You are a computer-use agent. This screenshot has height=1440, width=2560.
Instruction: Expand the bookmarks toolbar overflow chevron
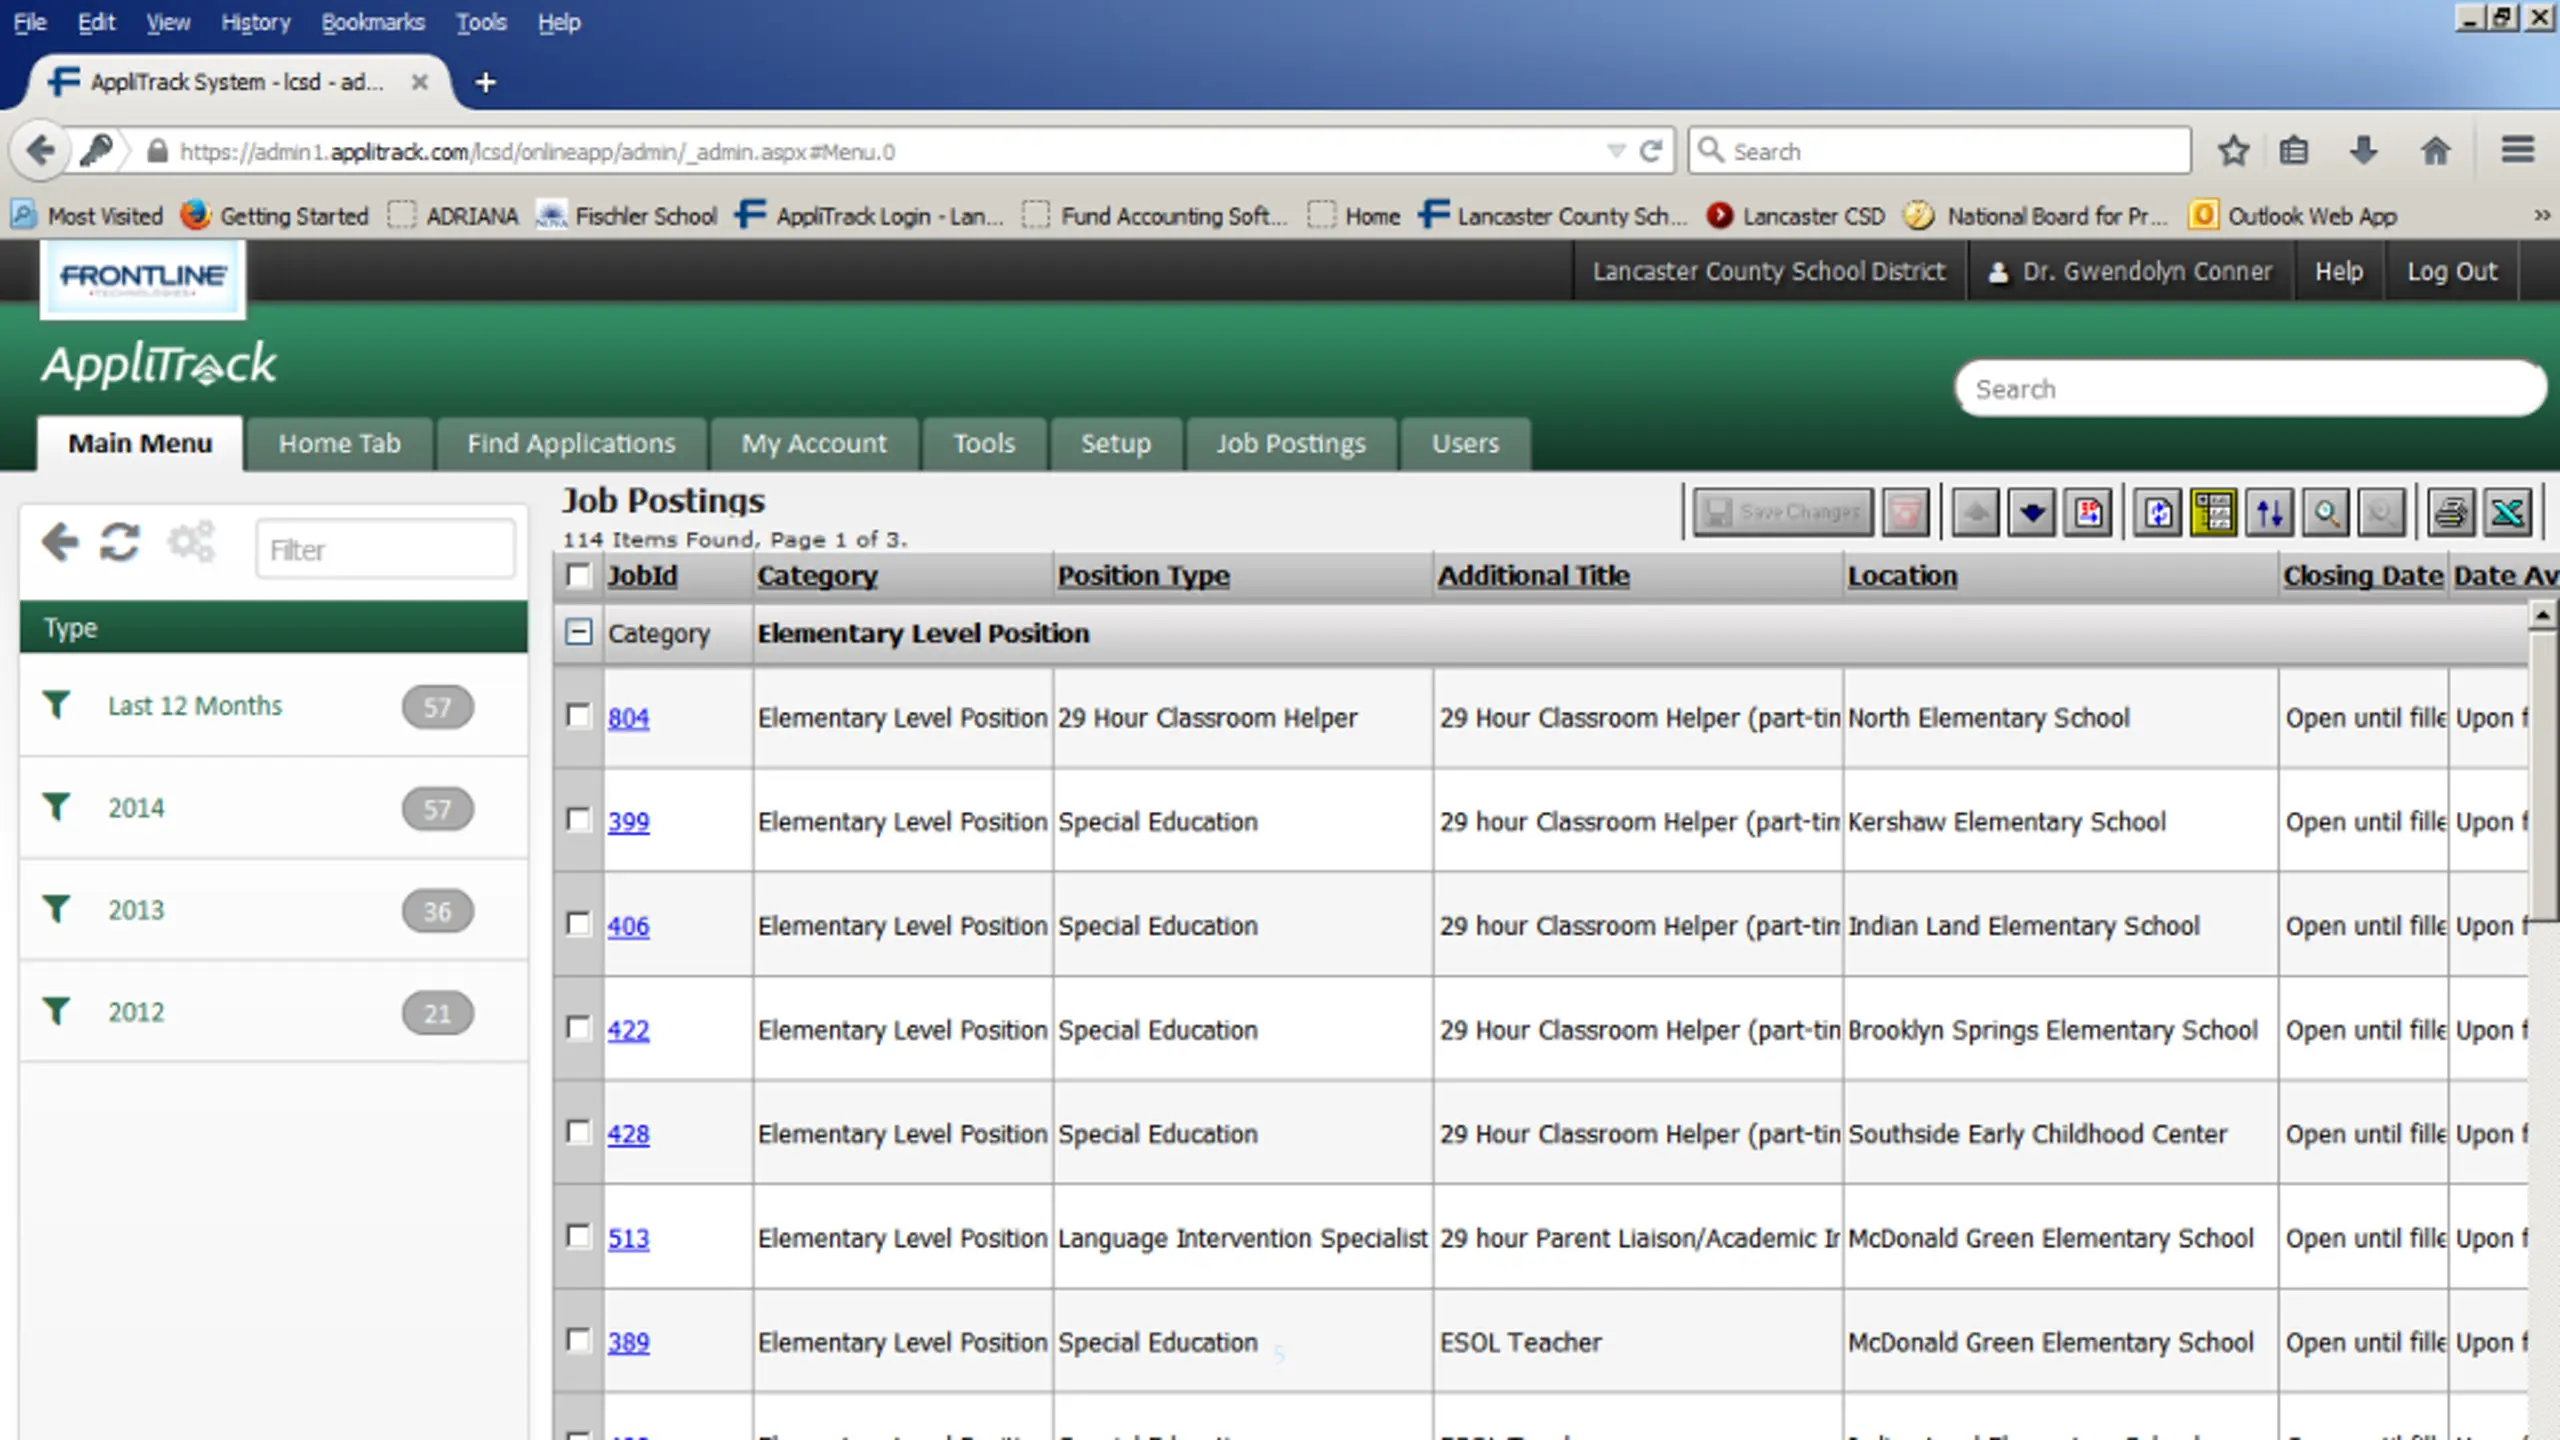tap(2541, 215)
